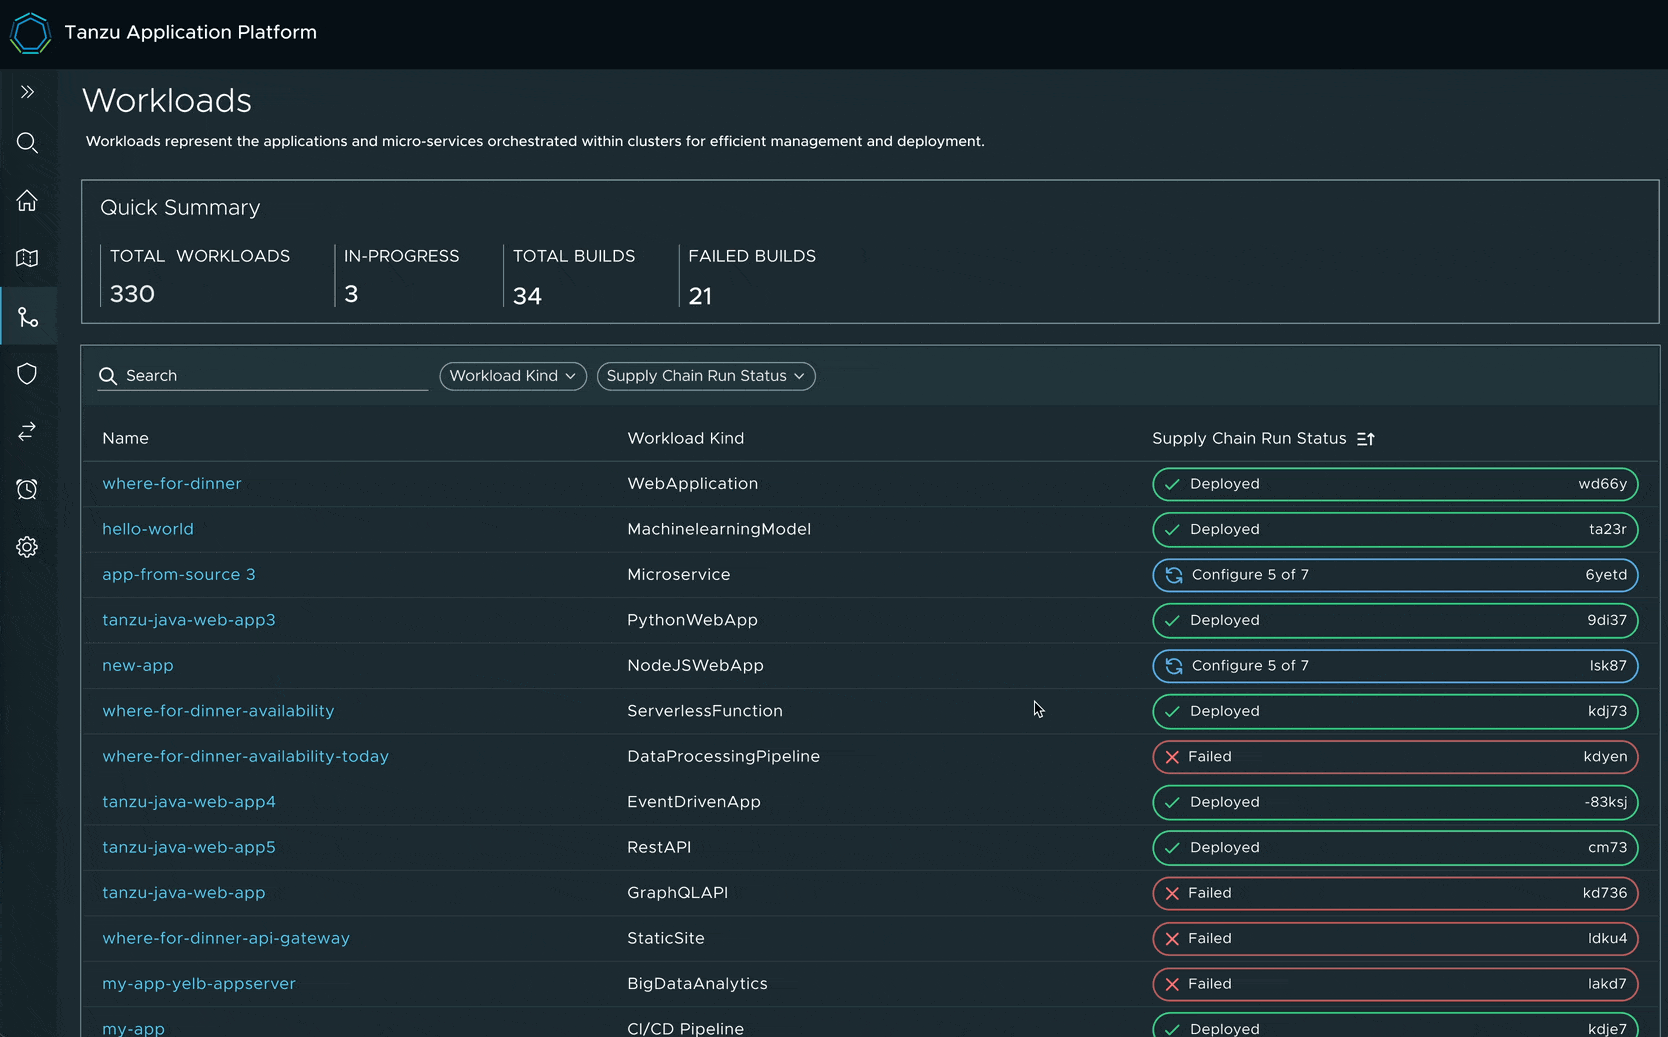
Task: Open the Home icon in sidebar
Action: tap(27, 201)
